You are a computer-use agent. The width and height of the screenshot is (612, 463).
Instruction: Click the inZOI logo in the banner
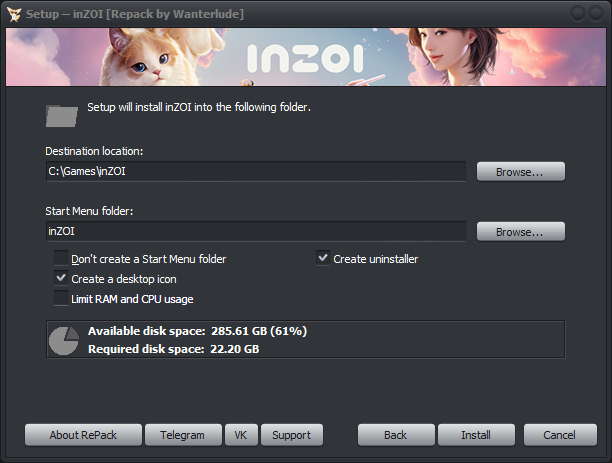pyautogui.click(x=305, y=58)
